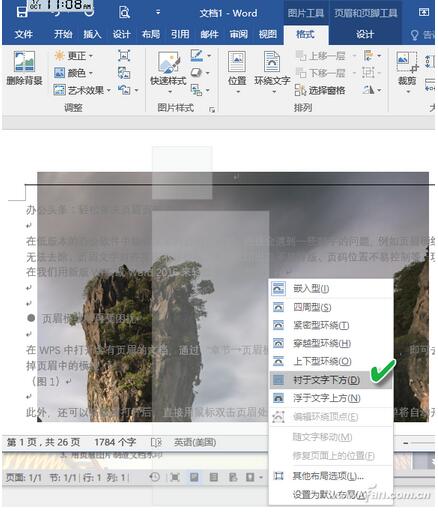Open the Mailings (邮件) tab
438x515 pixels.
coord(209,34)
